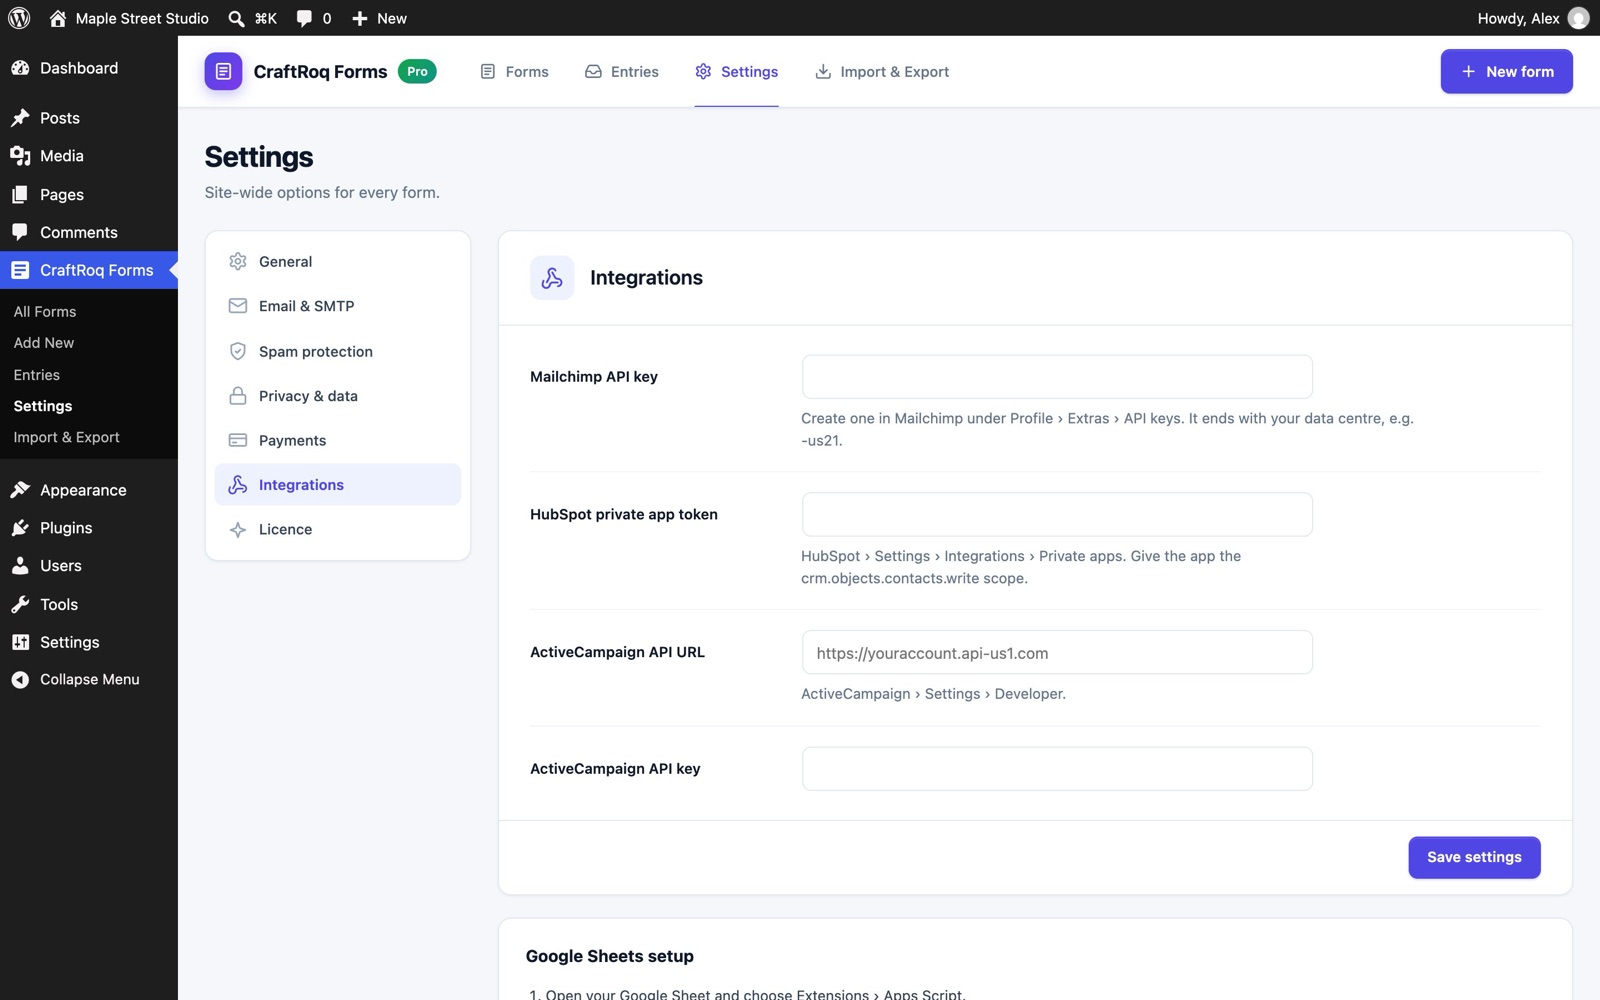Screen dimensions: 1600x1000
Task: Click the CraftRoq Forms purple logo icon
Action: [x=223, y=72]
